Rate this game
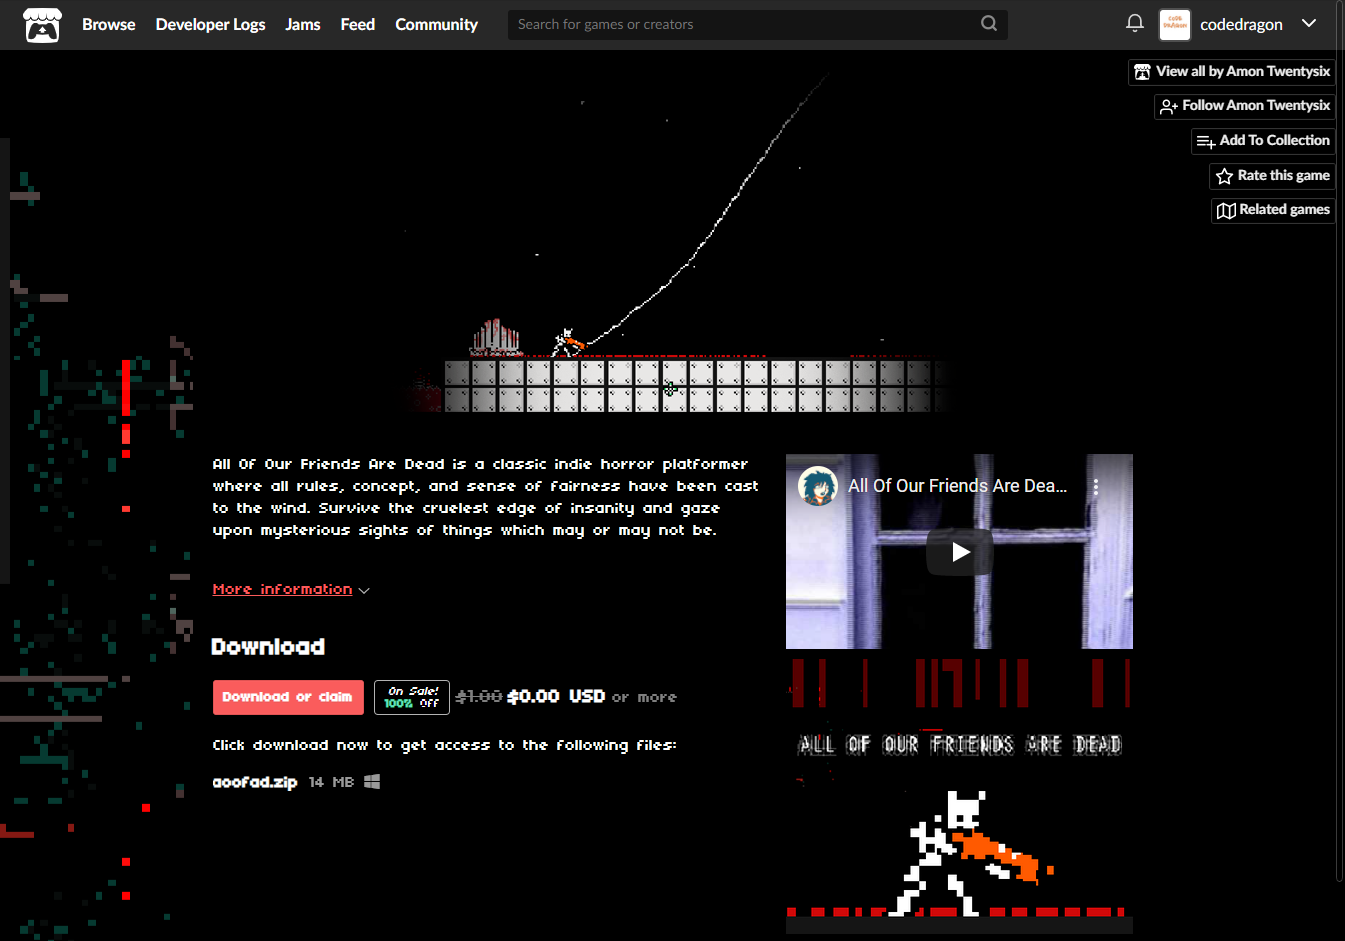1345x941 pixels. (x=1272, y=176)
